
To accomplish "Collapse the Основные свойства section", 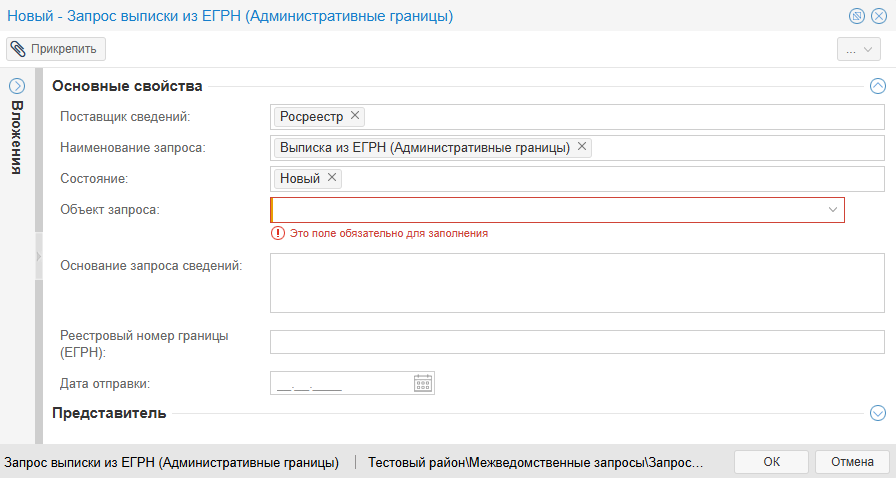I will click(x=878, y=86).
